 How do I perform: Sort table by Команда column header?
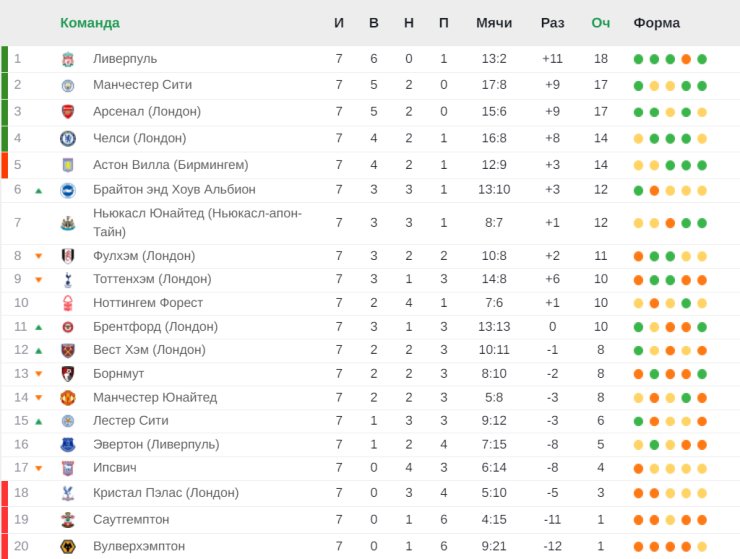(89, 23)
